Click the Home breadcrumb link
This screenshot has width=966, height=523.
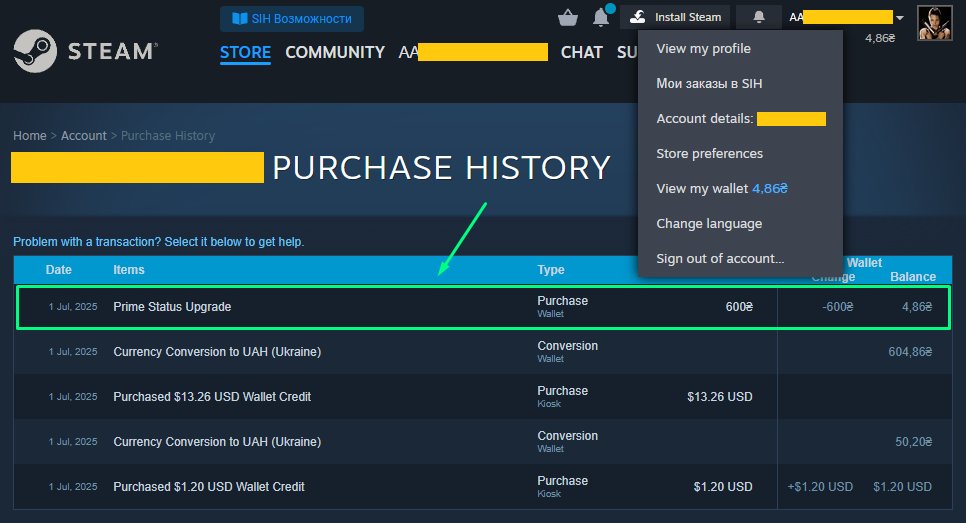point(30,136)
